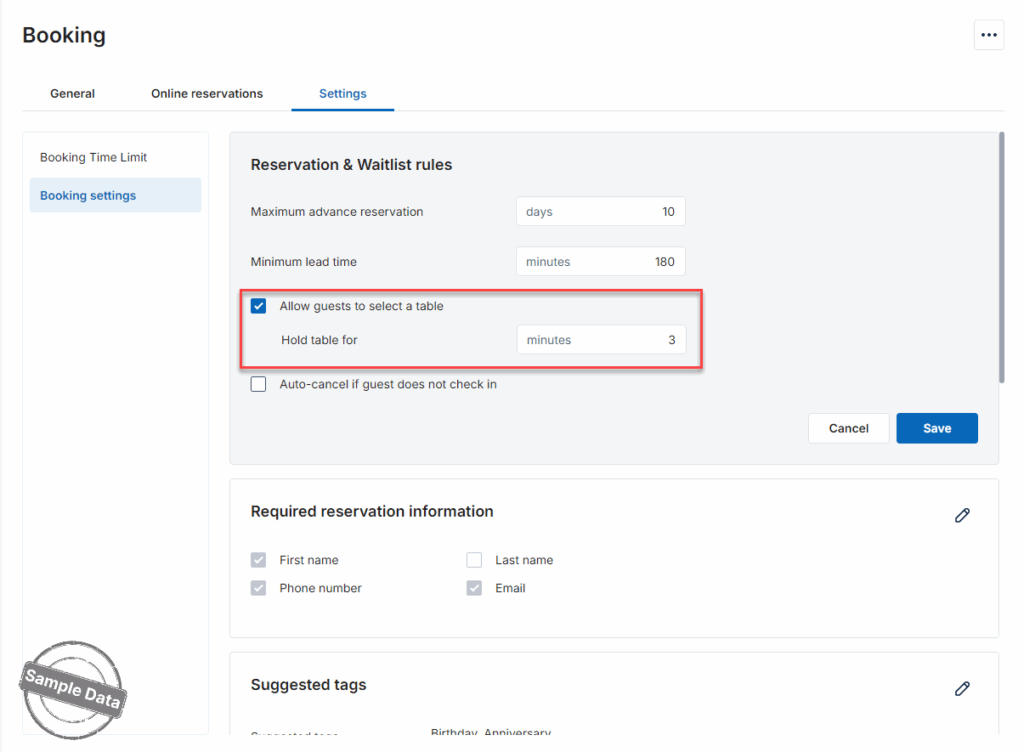The image size is (1024, 752).
Task: Check the Last name checkbox
Action: pos(474,560)
